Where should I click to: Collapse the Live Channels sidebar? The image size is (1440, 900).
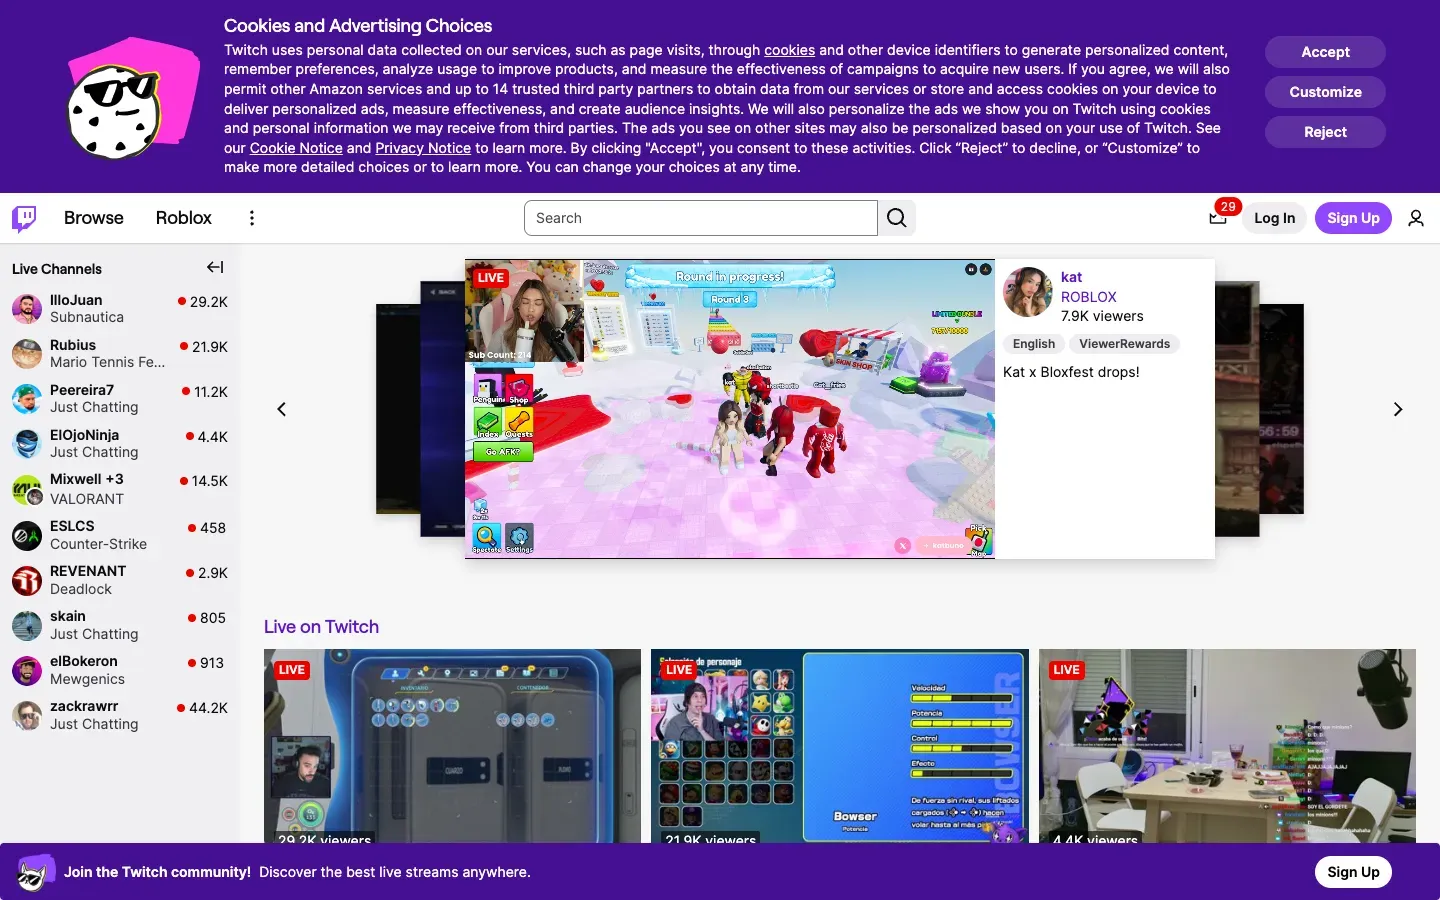[215, 267]
